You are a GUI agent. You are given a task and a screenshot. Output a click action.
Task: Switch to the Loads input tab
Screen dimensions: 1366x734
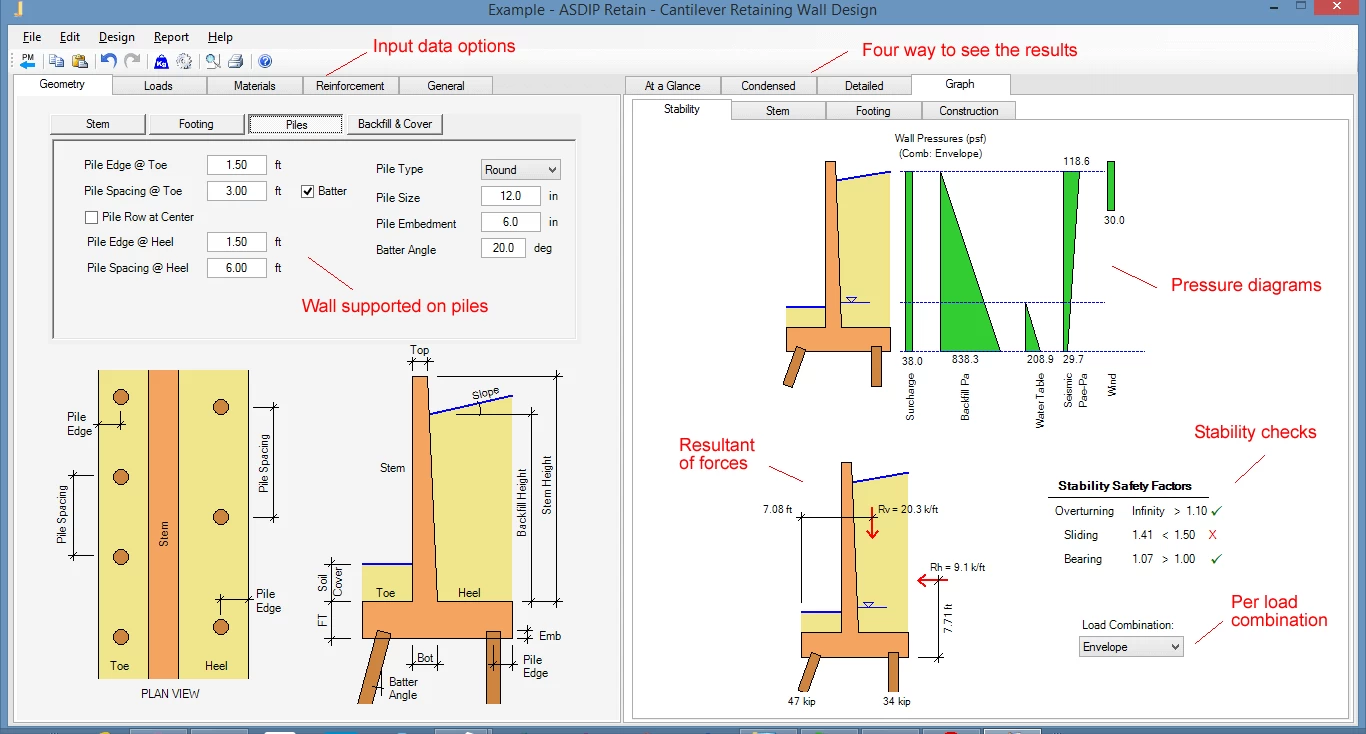158,86
